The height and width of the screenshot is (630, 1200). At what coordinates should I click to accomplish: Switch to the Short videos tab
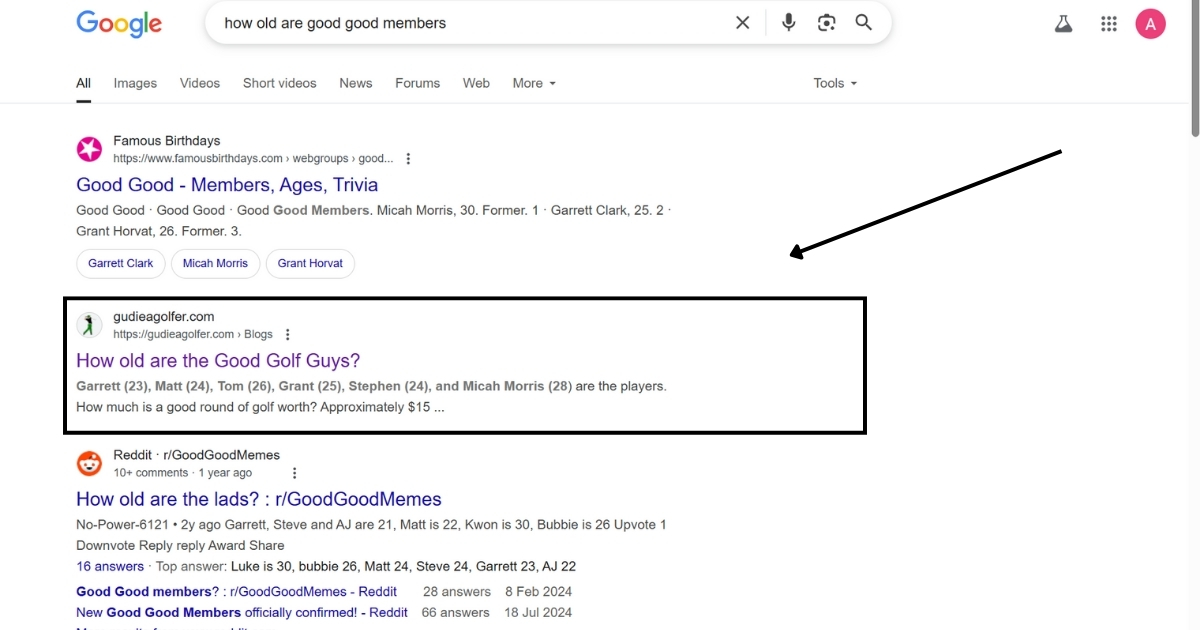(x=280, y=83)
